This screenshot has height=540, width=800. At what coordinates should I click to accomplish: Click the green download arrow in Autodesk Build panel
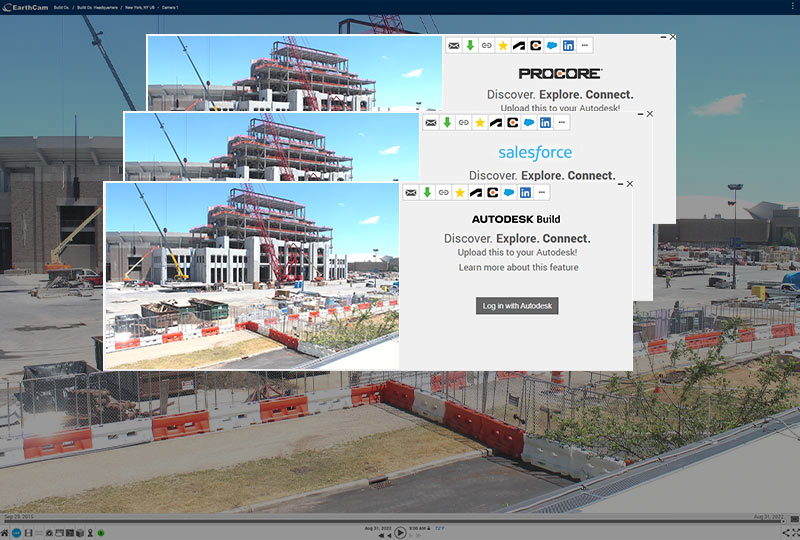[x=427, y=192]
